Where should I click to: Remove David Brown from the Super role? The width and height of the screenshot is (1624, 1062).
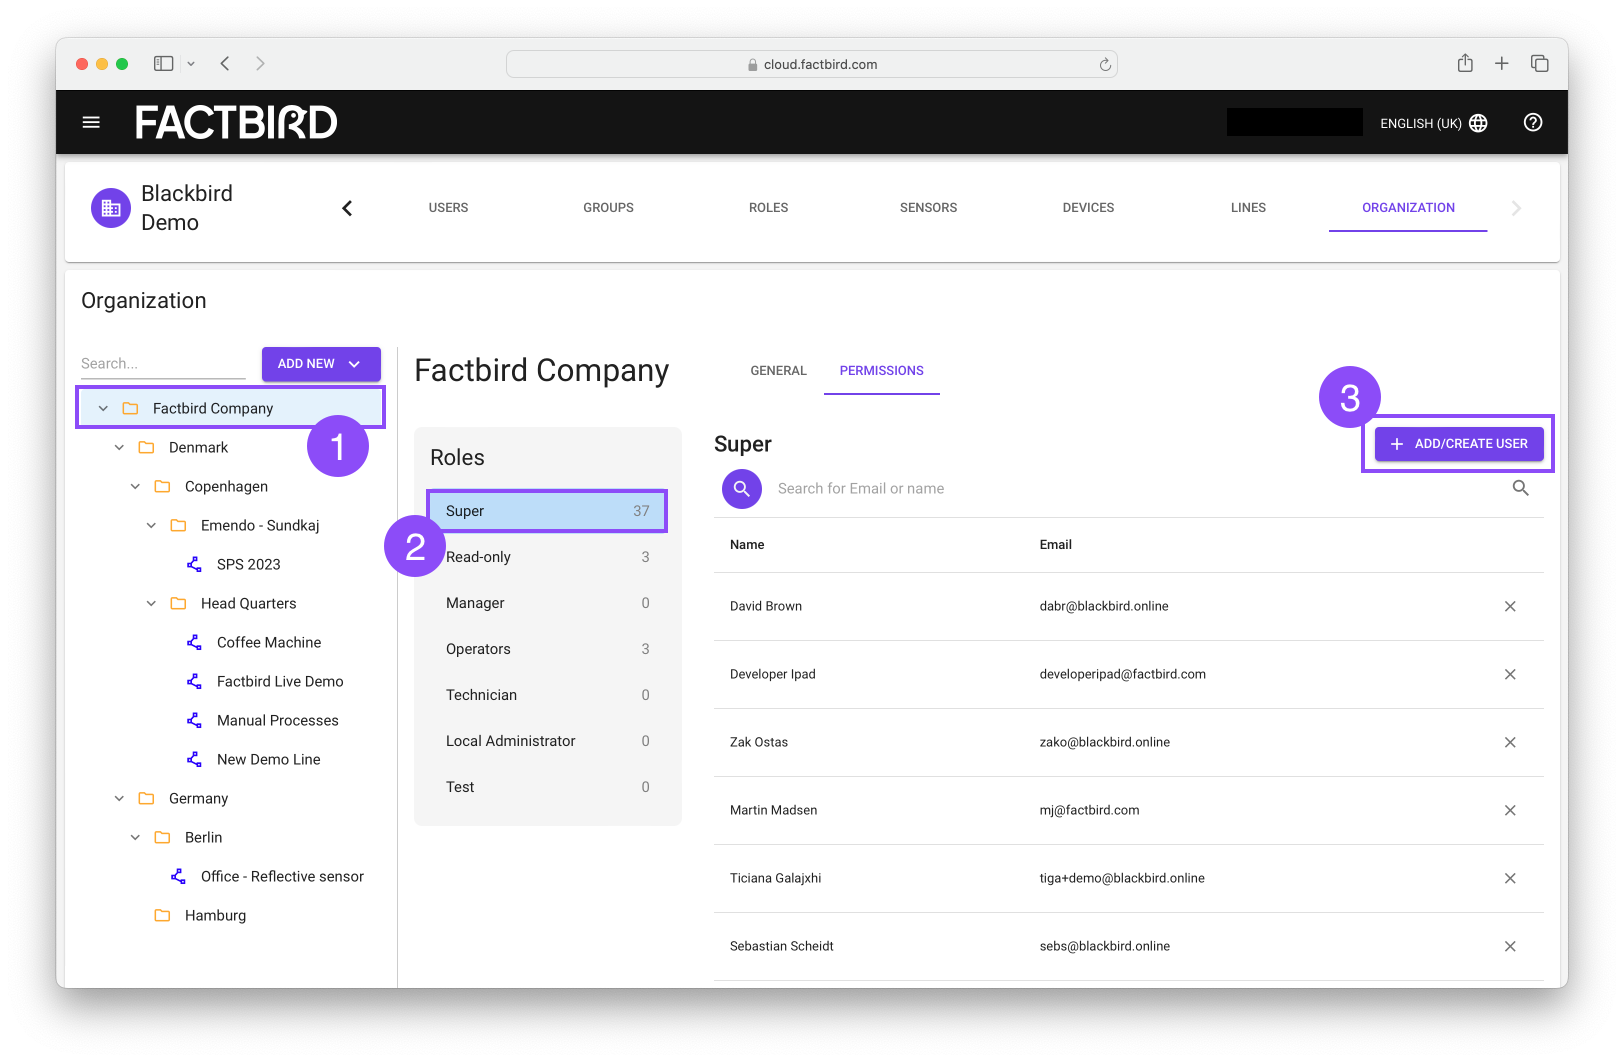pyautogui.click(x=1510, y=606)
